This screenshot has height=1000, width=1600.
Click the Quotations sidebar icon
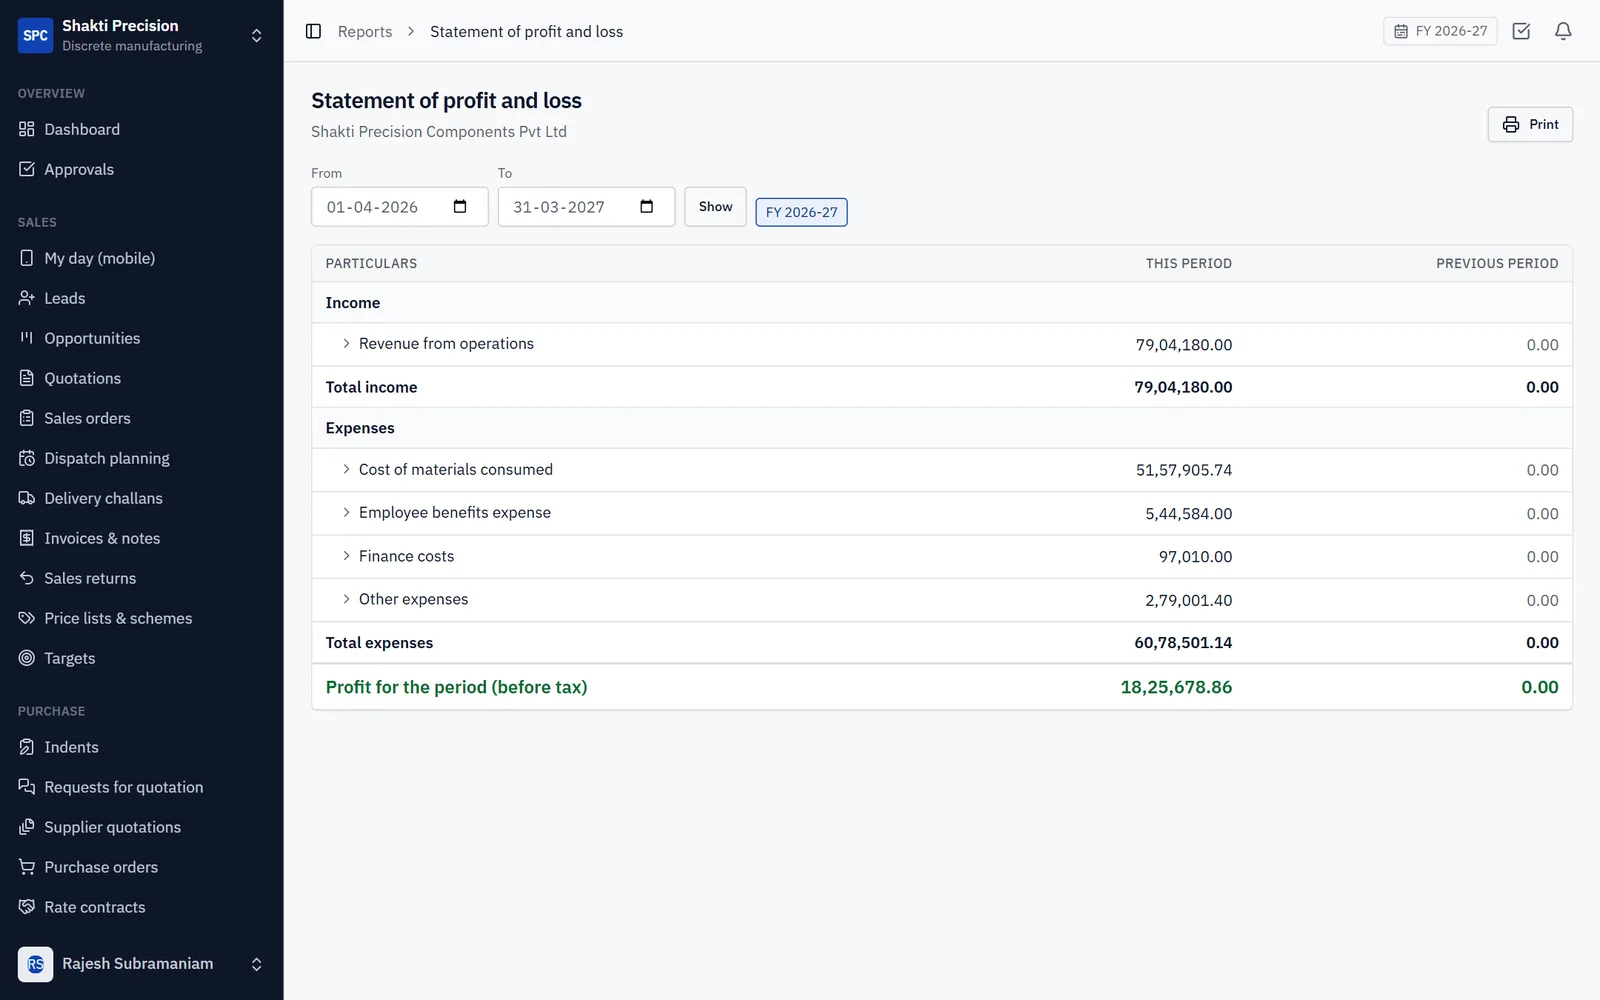point(27,378)
